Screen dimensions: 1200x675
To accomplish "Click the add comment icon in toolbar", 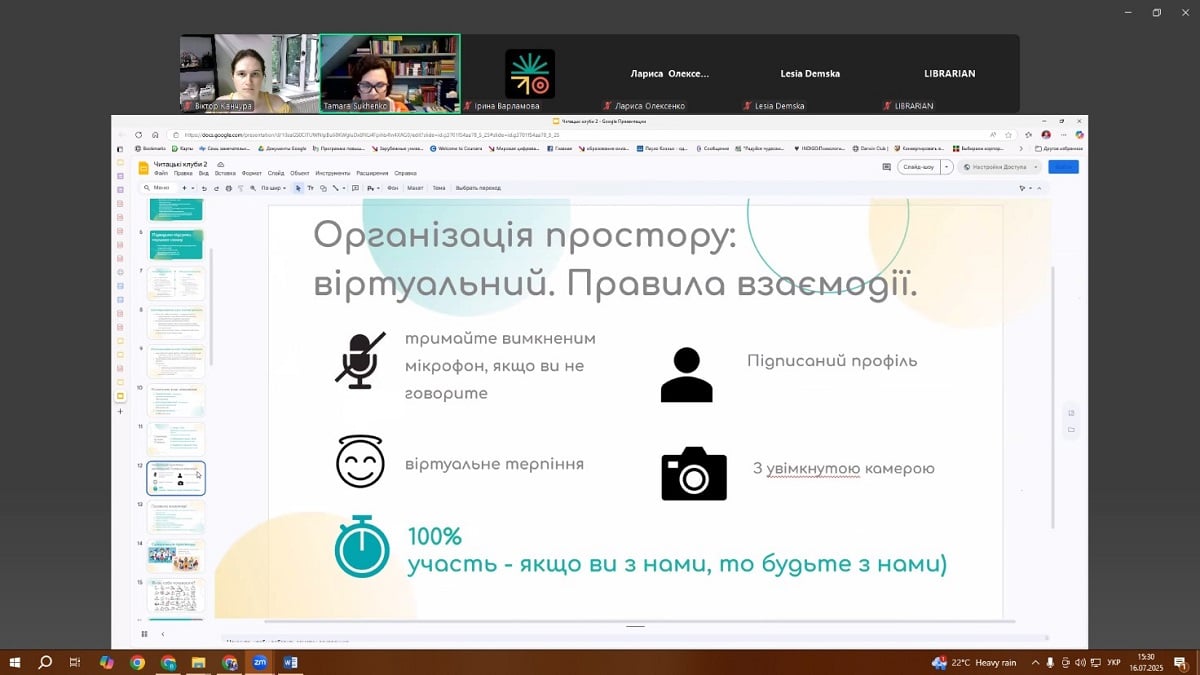I will [x=355, y=188].
